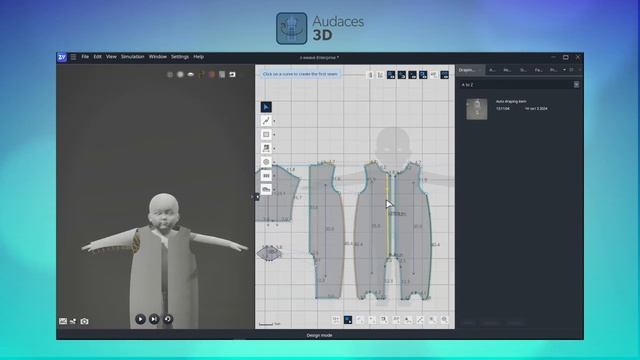The image size is (640, 360).
Task: Click the rotate-view icon at end of 3D toolbar
Action: [x=232, y=75]
